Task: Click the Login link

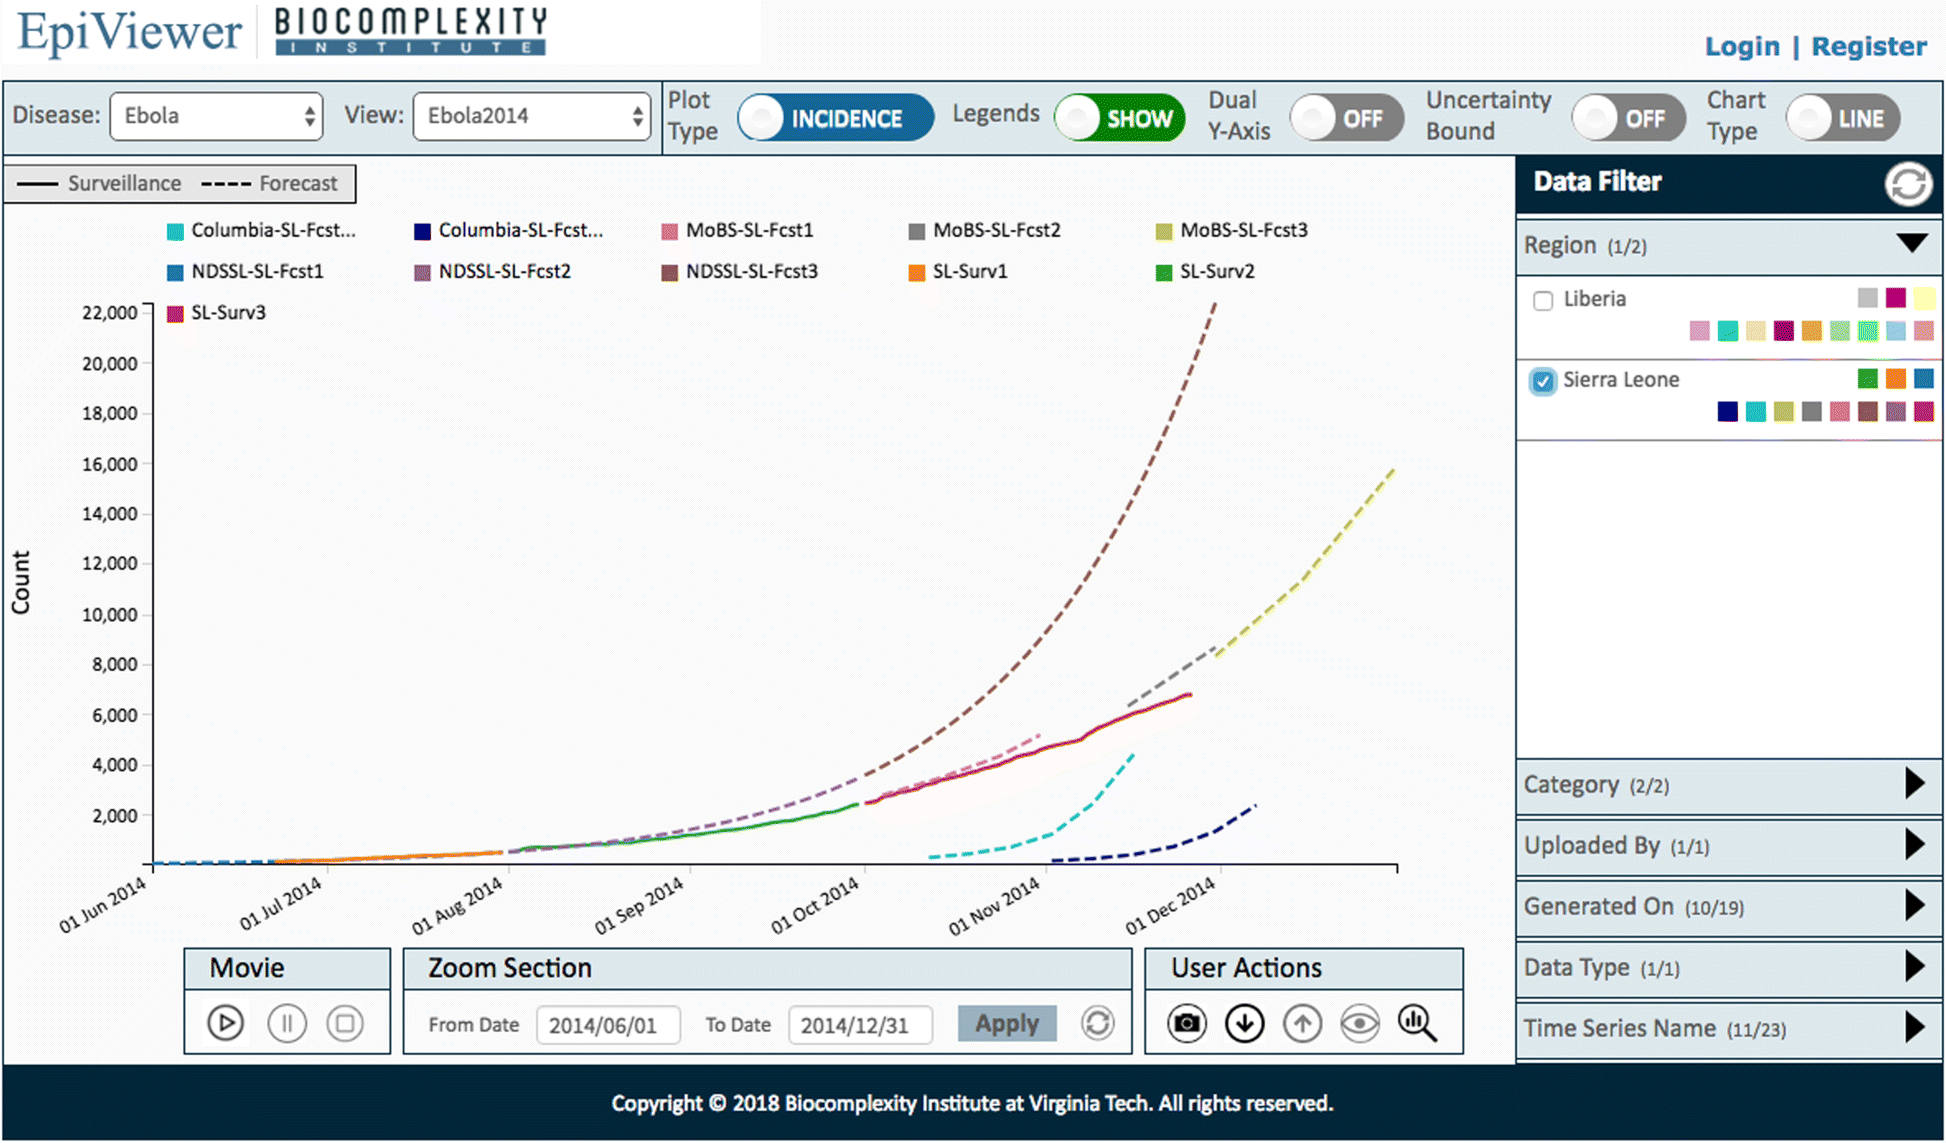Action: click(1742, 47)
